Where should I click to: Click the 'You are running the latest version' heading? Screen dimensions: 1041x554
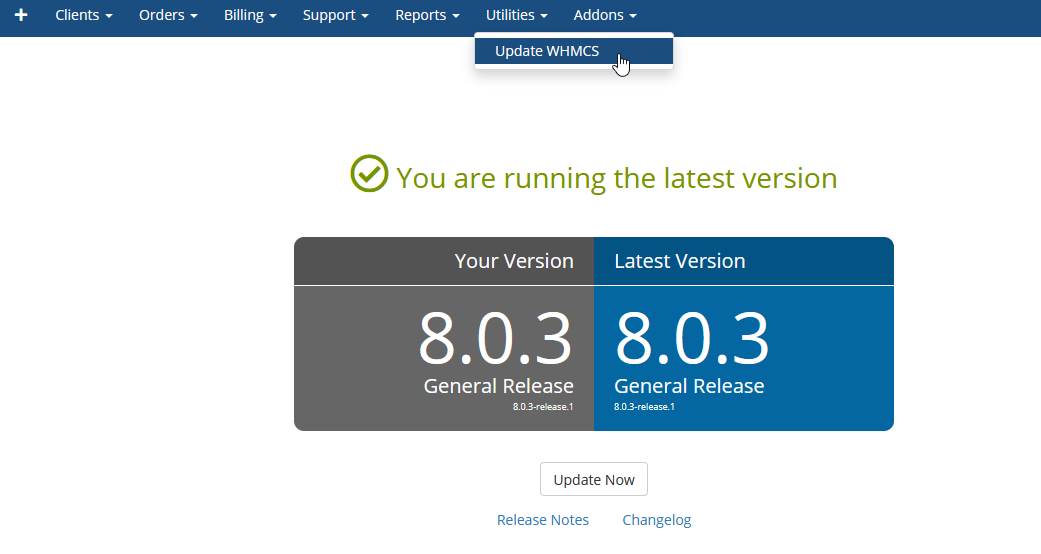tap(616, 178)
